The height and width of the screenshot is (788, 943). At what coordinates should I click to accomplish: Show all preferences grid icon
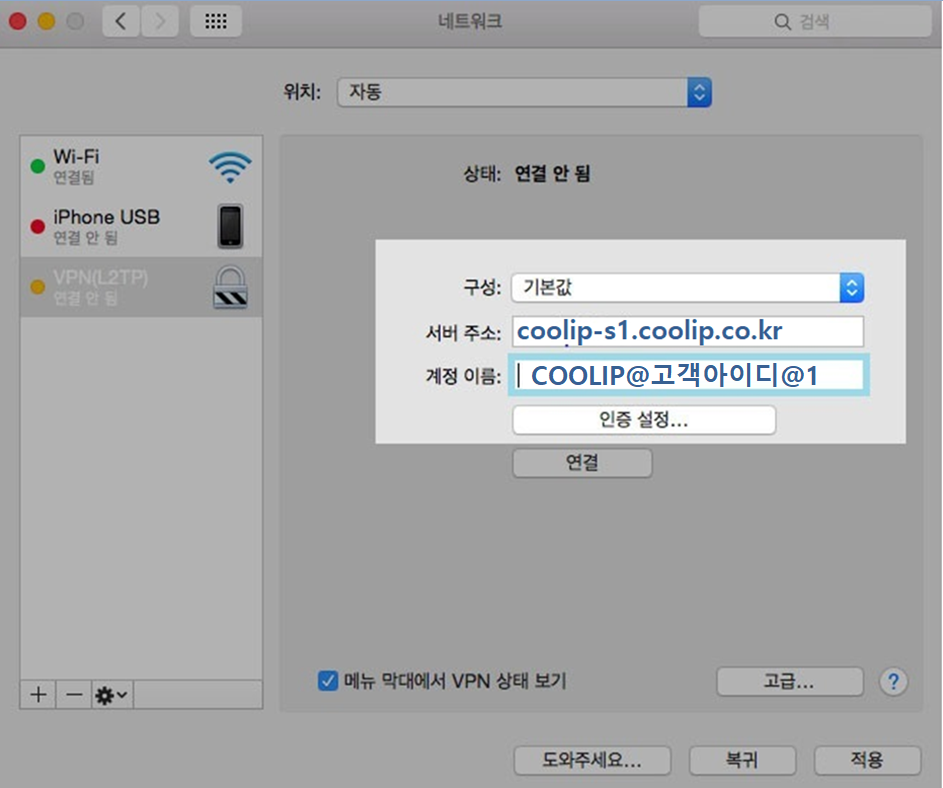click(216, 22)
